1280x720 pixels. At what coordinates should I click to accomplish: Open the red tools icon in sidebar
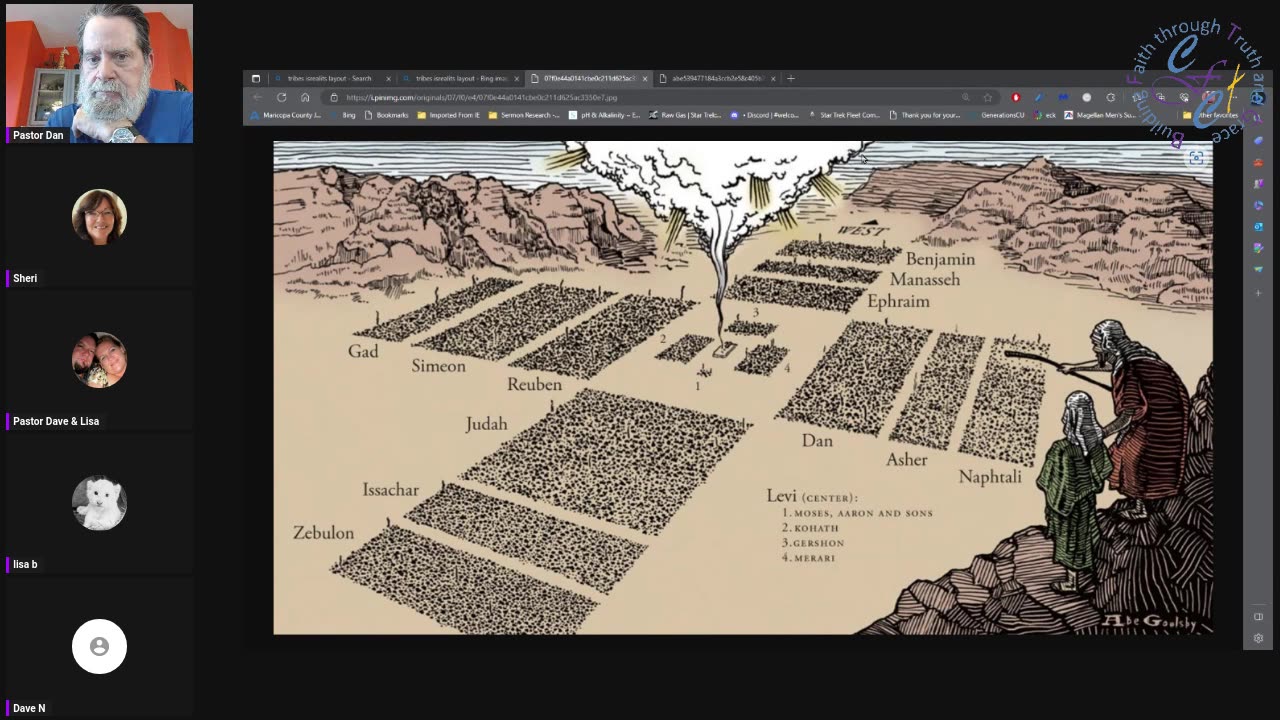click(x=1258, y=162)
